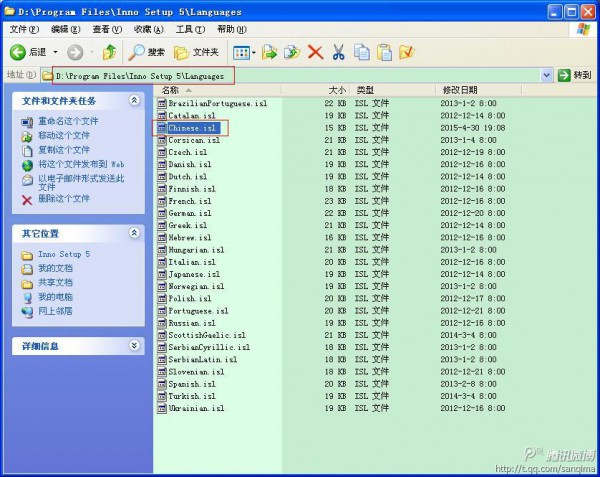Viewport: 600px width, 477px height.
Task: Select the Czech.isl file
Action: [x=188, y=152]
